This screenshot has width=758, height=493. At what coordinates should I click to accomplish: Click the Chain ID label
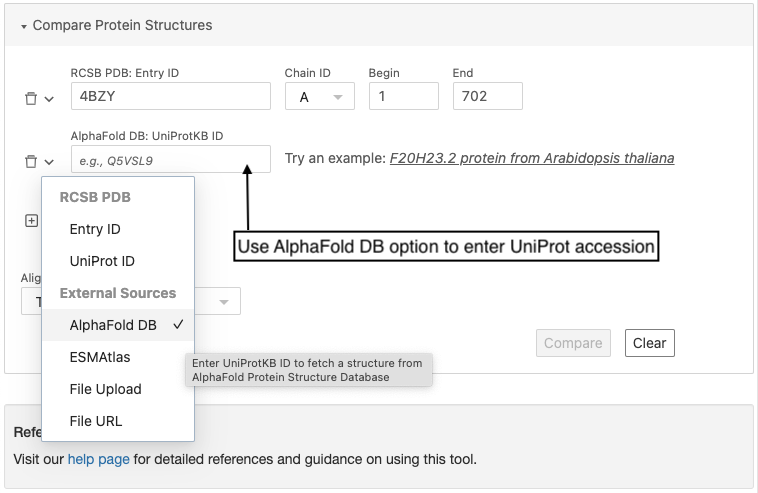[307, 73]
